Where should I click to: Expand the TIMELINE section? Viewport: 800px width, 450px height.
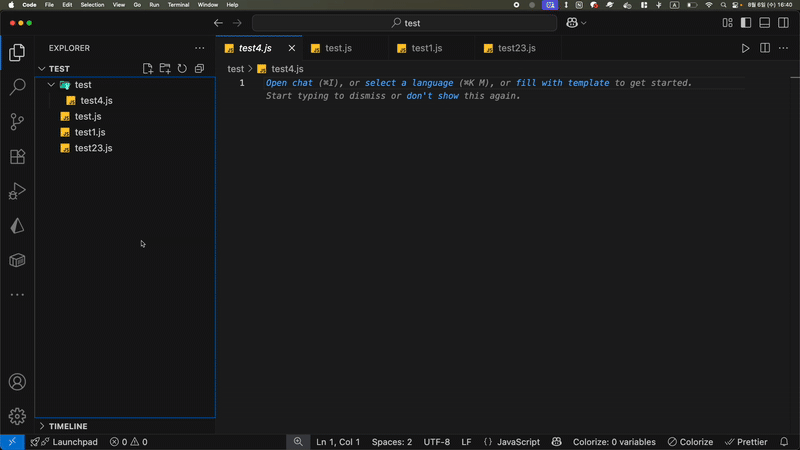(x=68, y=426)
